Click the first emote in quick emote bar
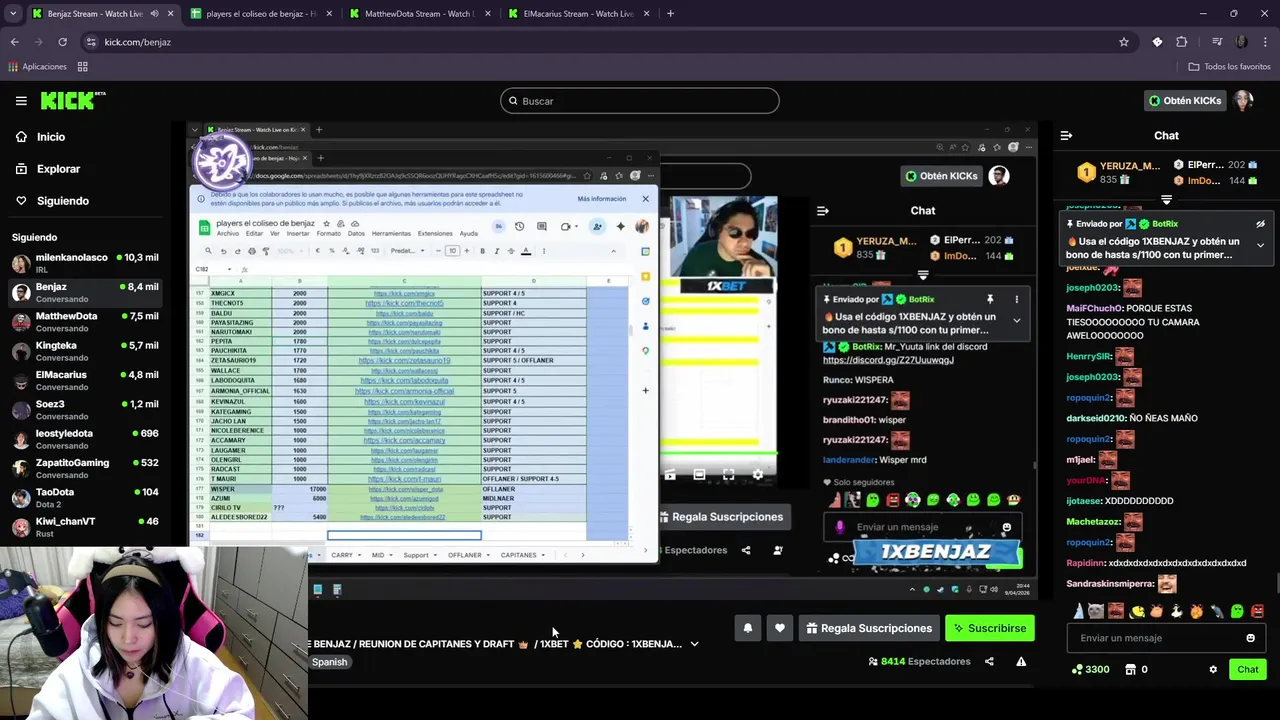The height and width of the screenshot is (720, 1280). pyautogui.click(x=1078, y=611)
